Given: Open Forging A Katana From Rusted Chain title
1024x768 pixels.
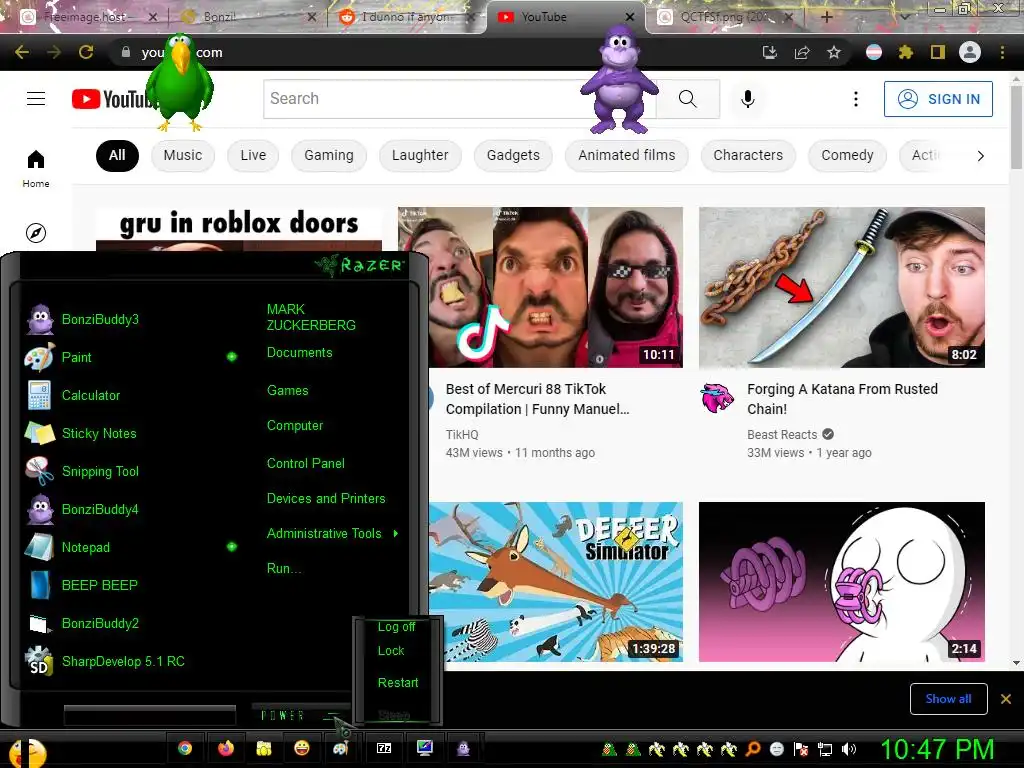Looking at the screenshot, I should [842, 399].
